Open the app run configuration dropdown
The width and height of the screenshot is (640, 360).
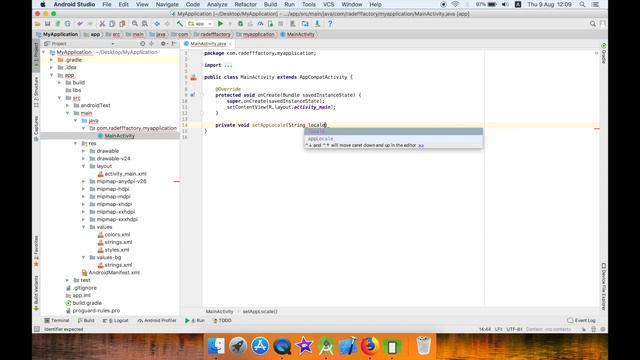click(x=200, y=24)
